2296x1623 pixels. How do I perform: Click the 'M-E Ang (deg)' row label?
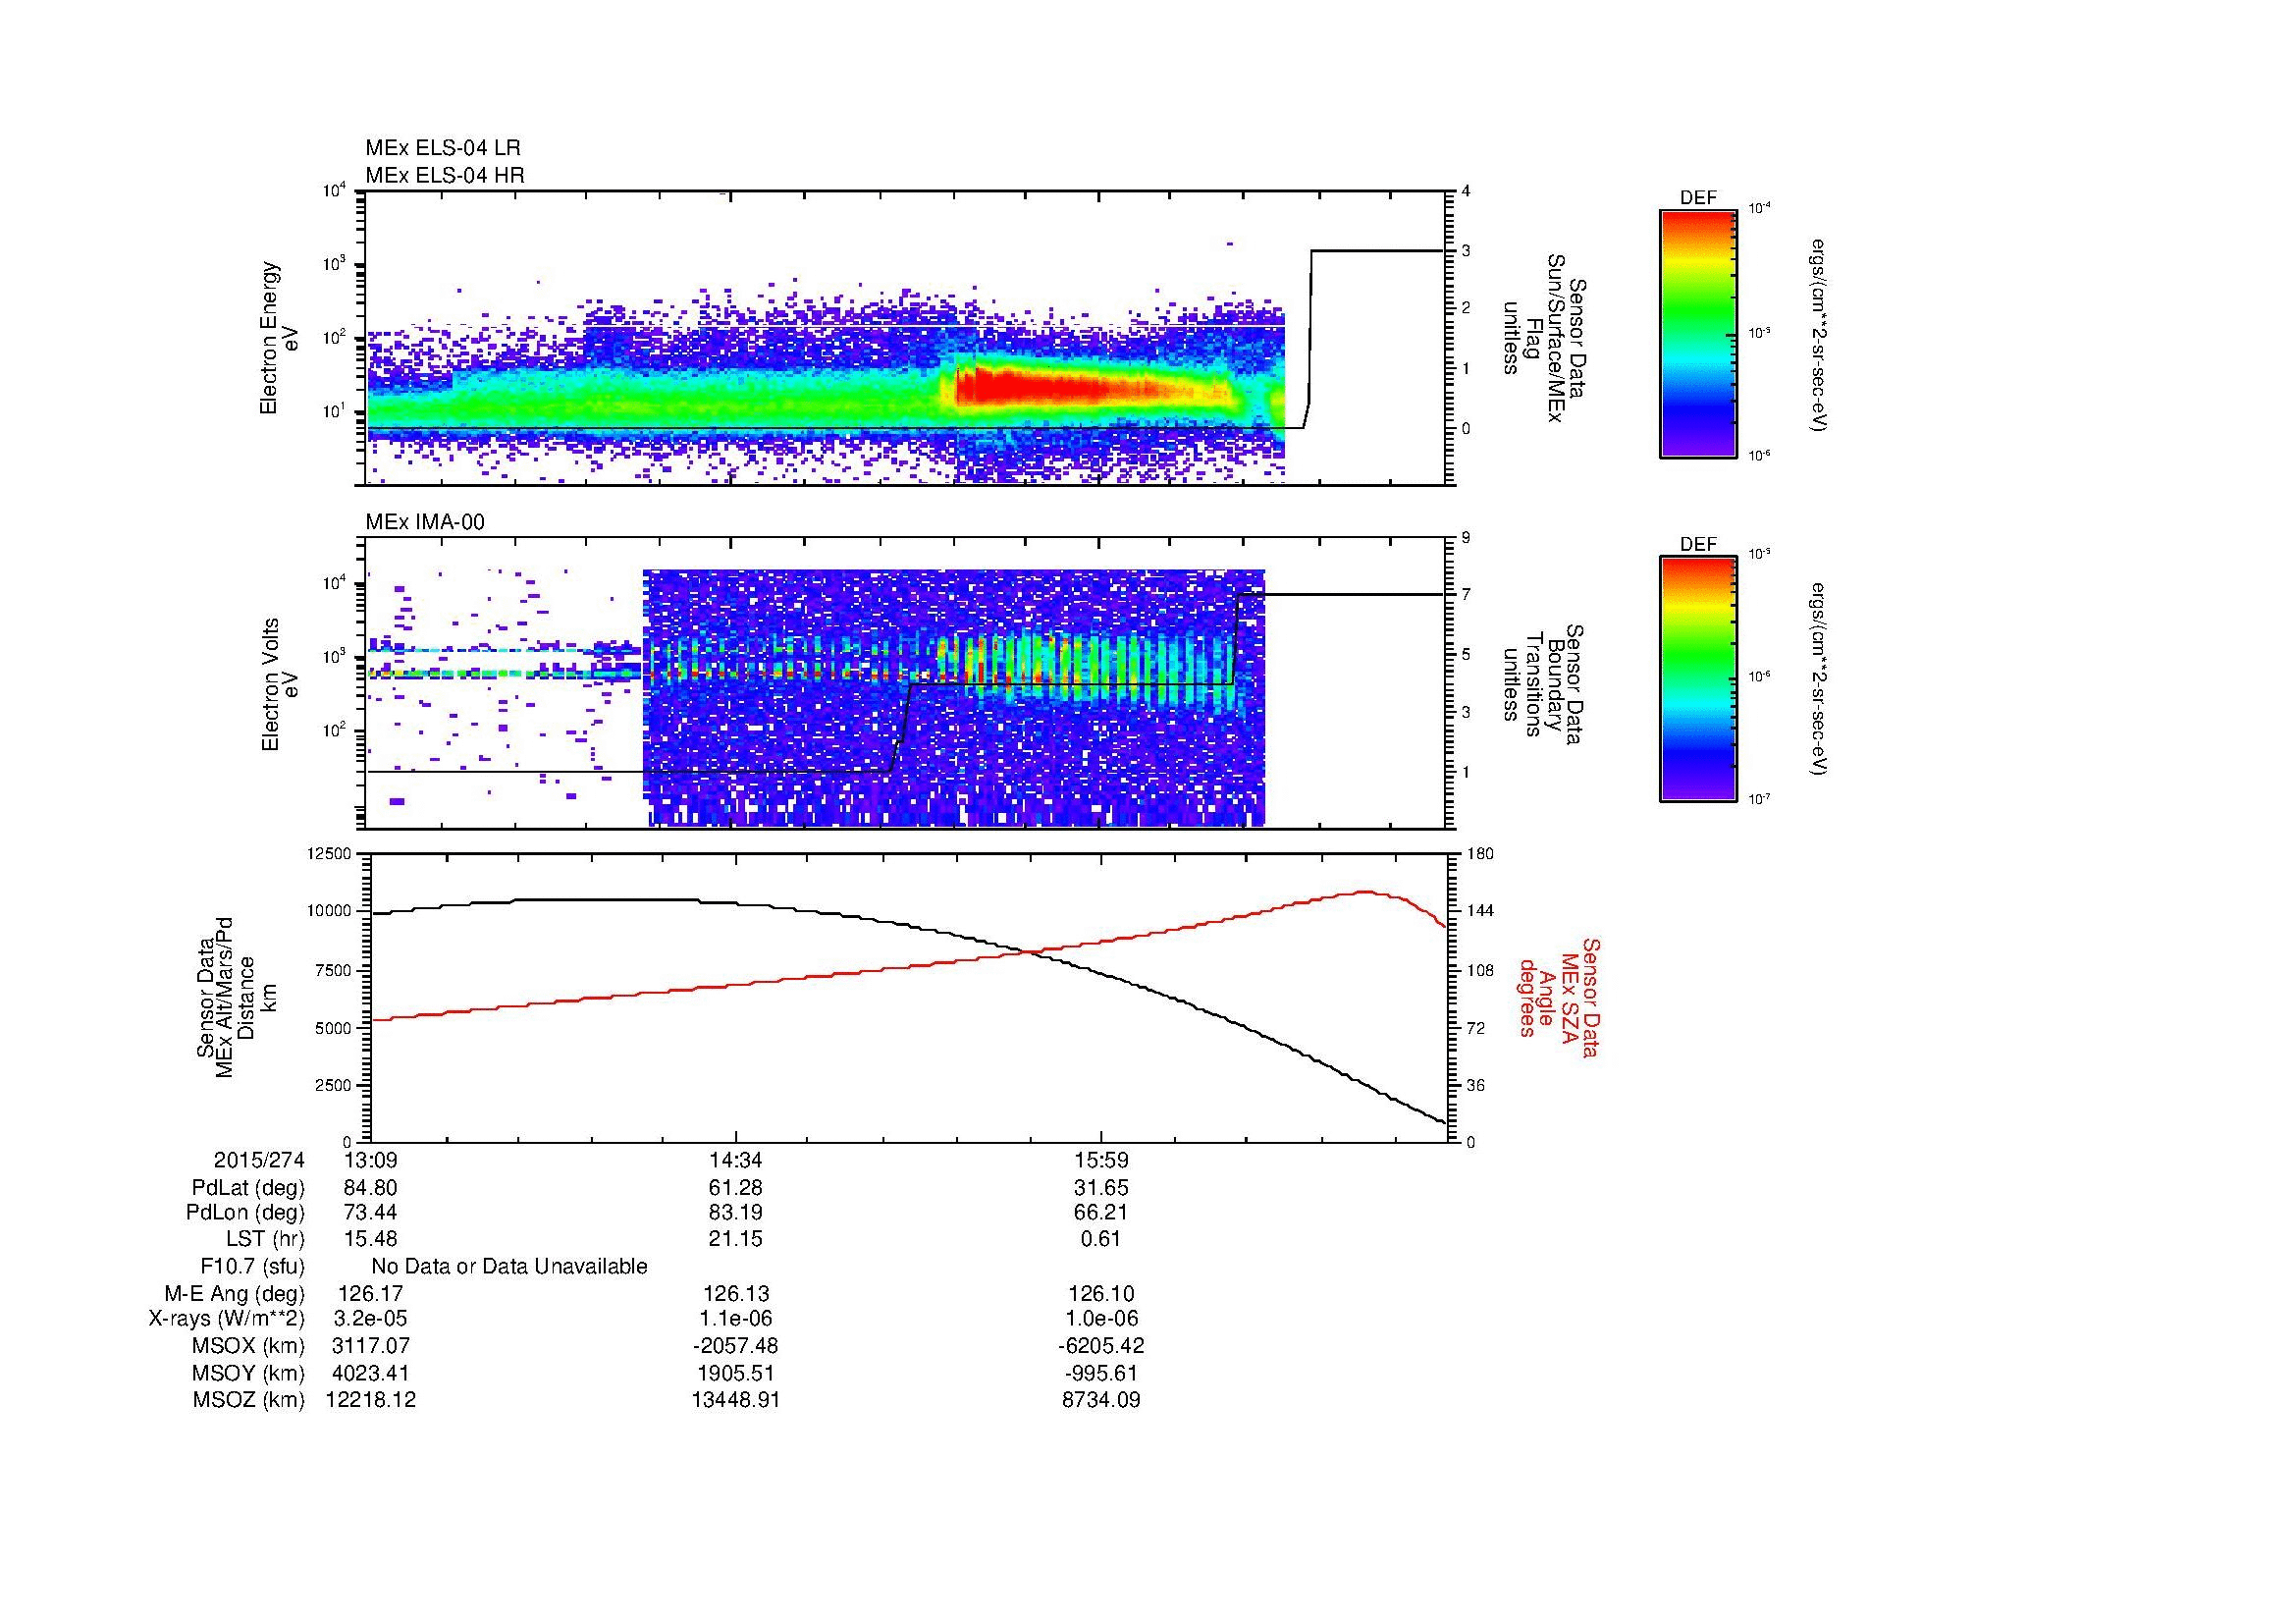click(x=235, y=1294)
